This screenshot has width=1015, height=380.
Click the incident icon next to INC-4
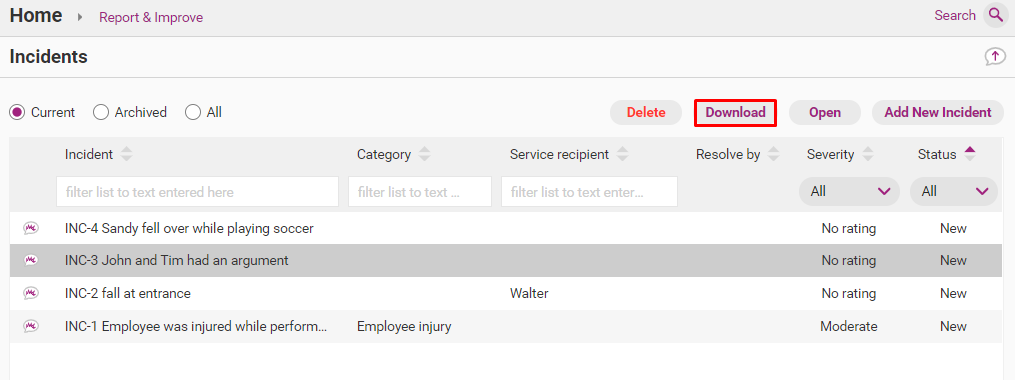click(31, 228)
